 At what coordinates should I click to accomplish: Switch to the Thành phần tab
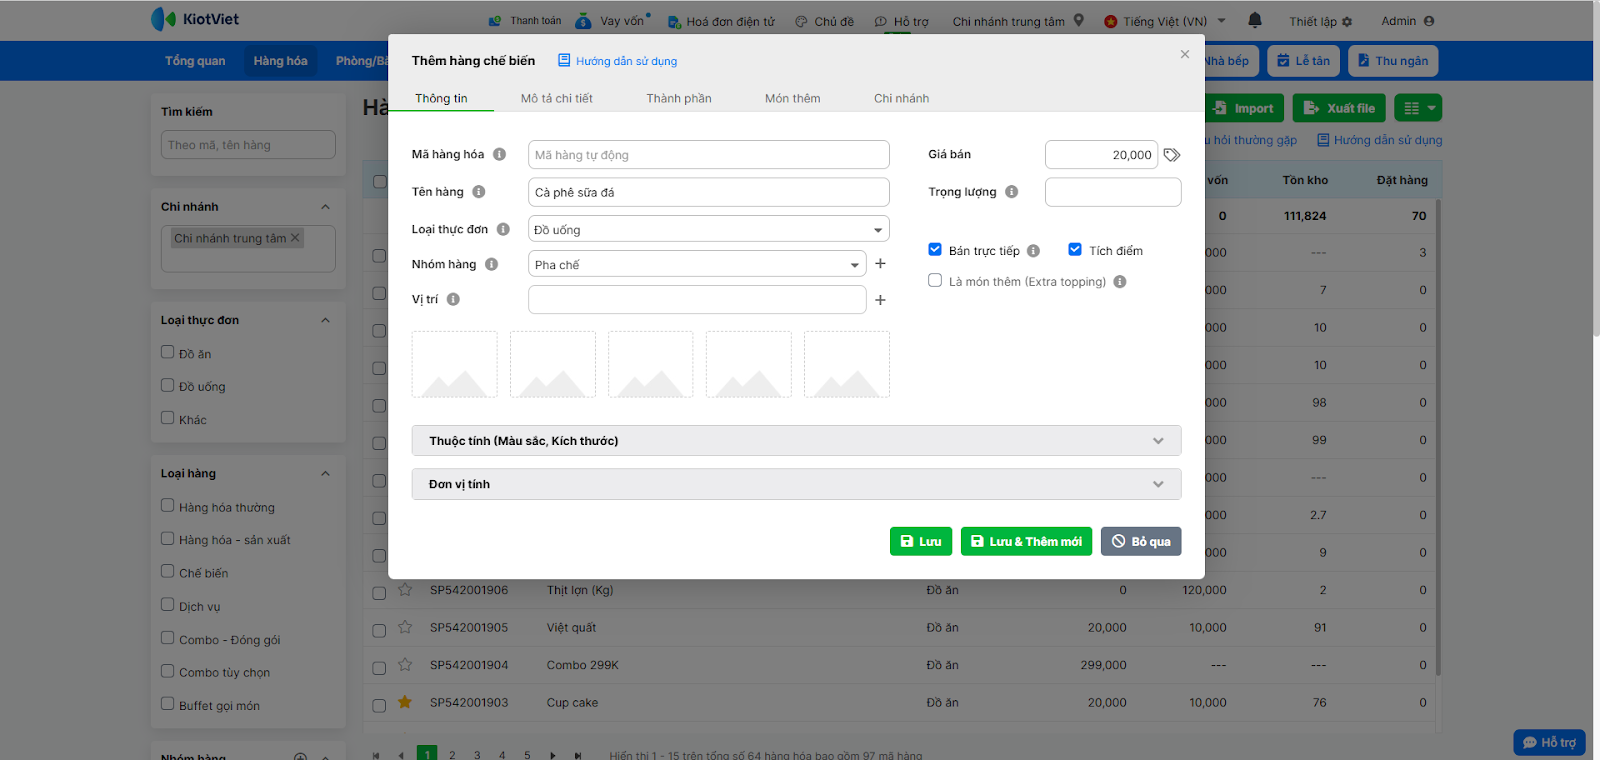tap(678, 98)
